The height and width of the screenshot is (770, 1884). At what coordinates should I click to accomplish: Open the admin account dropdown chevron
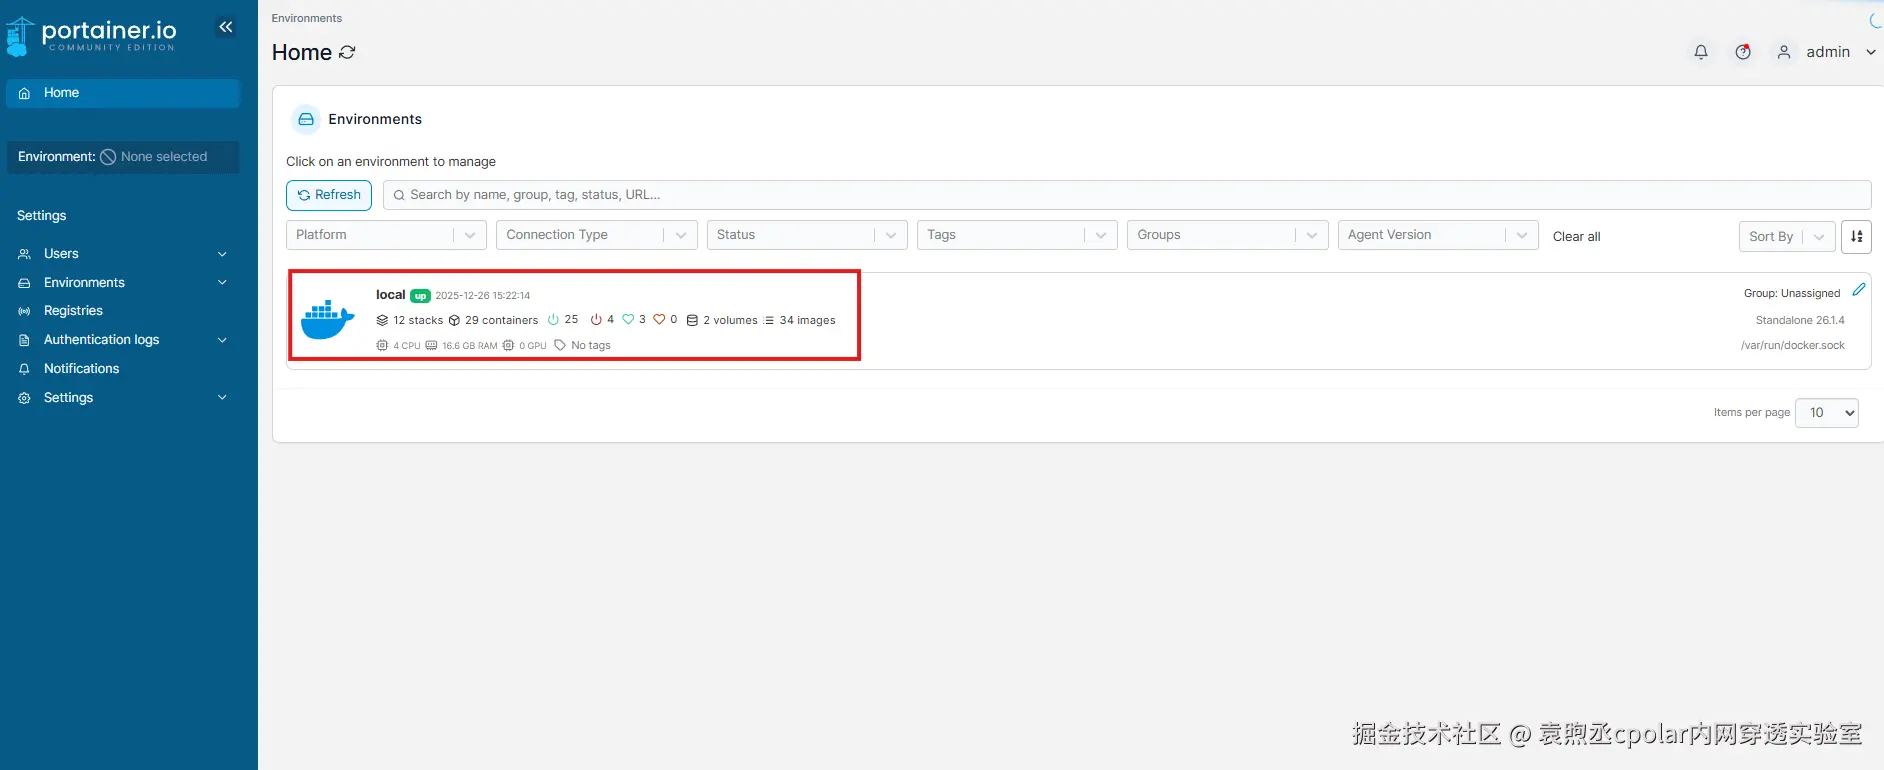click(1870, 52)
